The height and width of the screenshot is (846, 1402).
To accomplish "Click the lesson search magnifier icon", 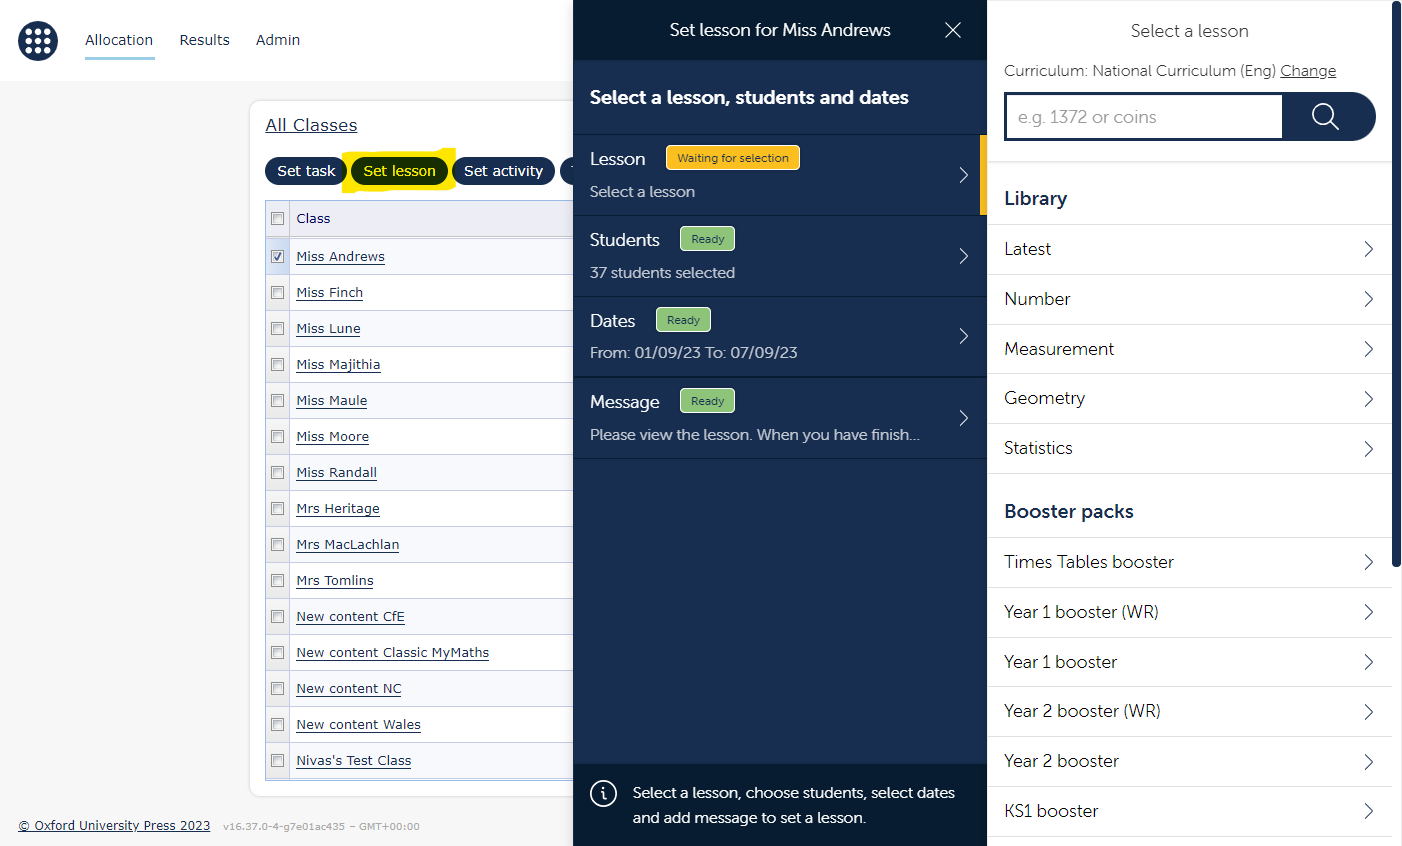I will click(x=1326, y=116).
